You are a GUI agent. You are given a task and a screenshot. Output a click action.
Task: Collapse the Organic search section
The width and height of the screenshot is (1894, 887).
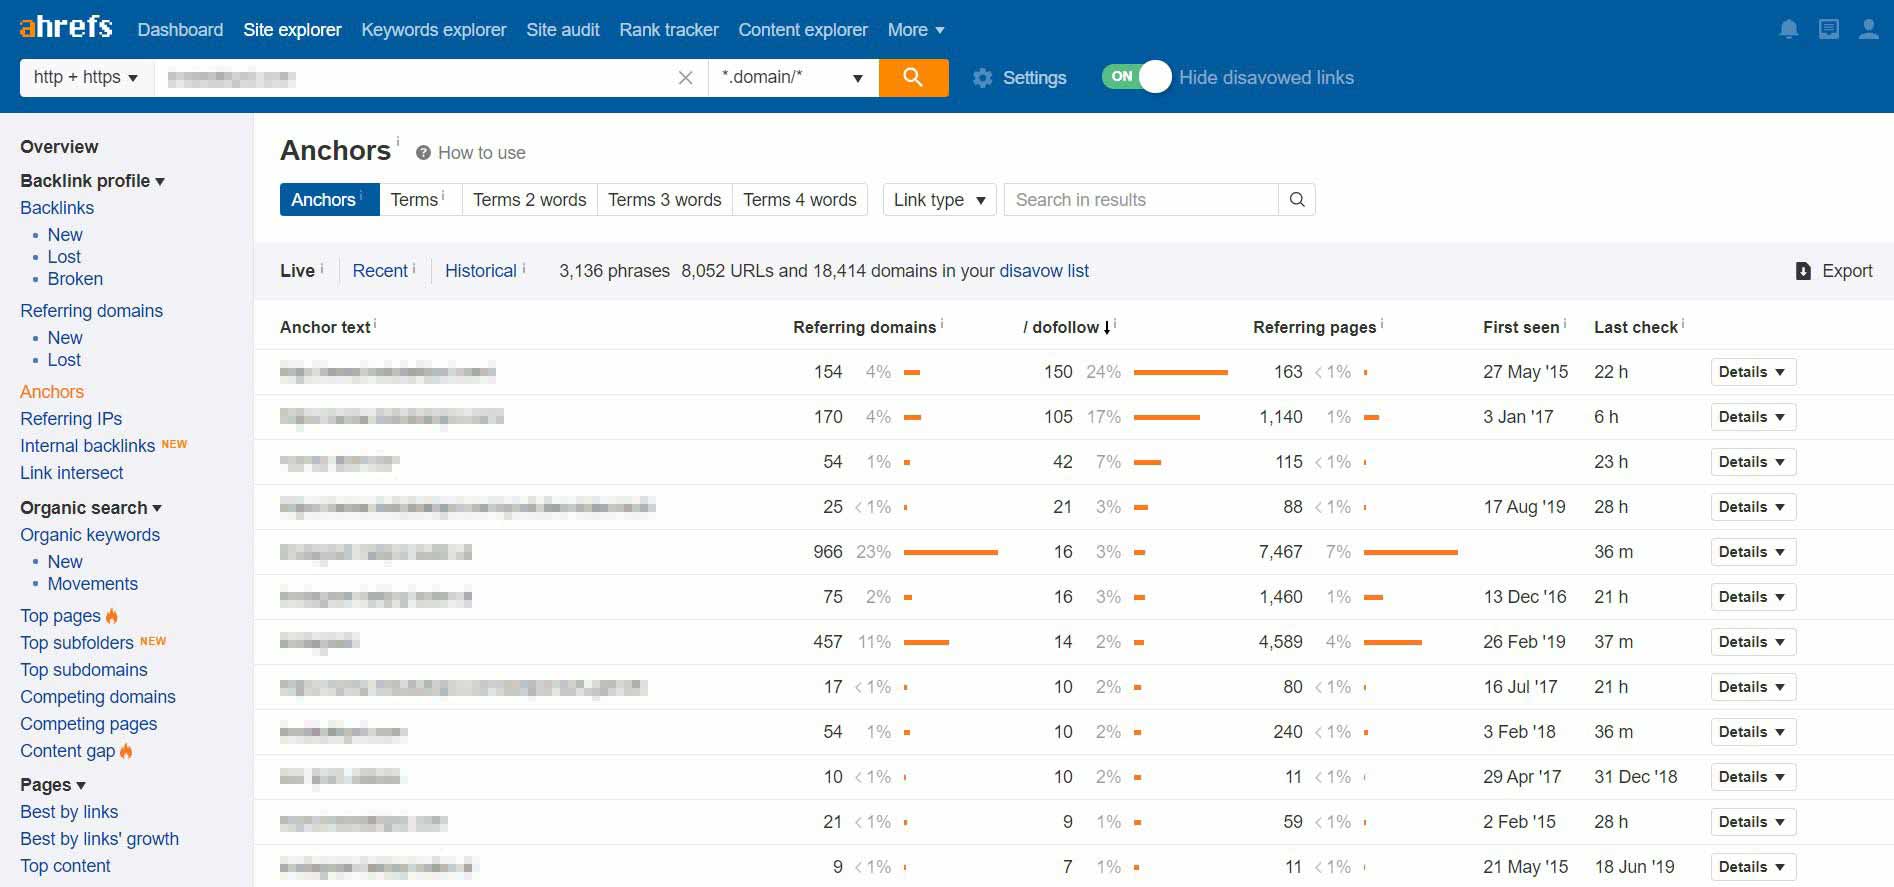90,508
